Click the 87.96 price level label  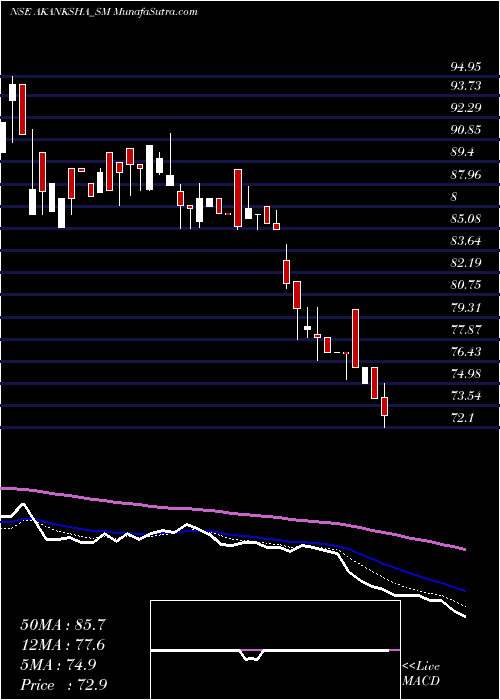pyautogui.click(x=466, y=174)
